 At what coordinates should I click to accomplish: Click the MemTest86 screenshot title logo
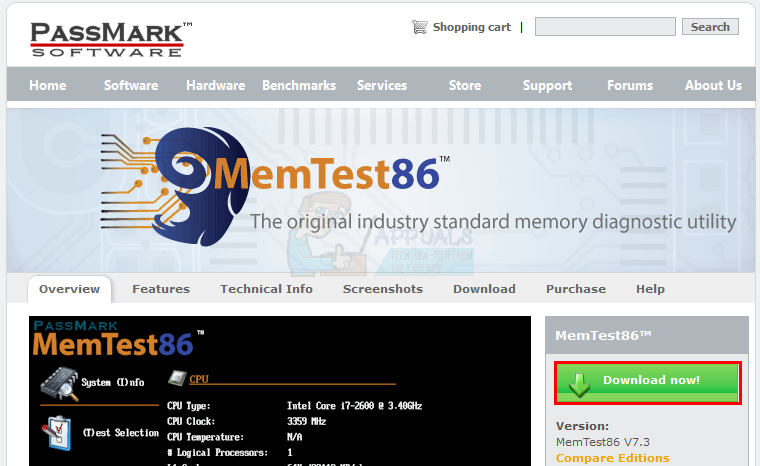[x=118, y=339]
